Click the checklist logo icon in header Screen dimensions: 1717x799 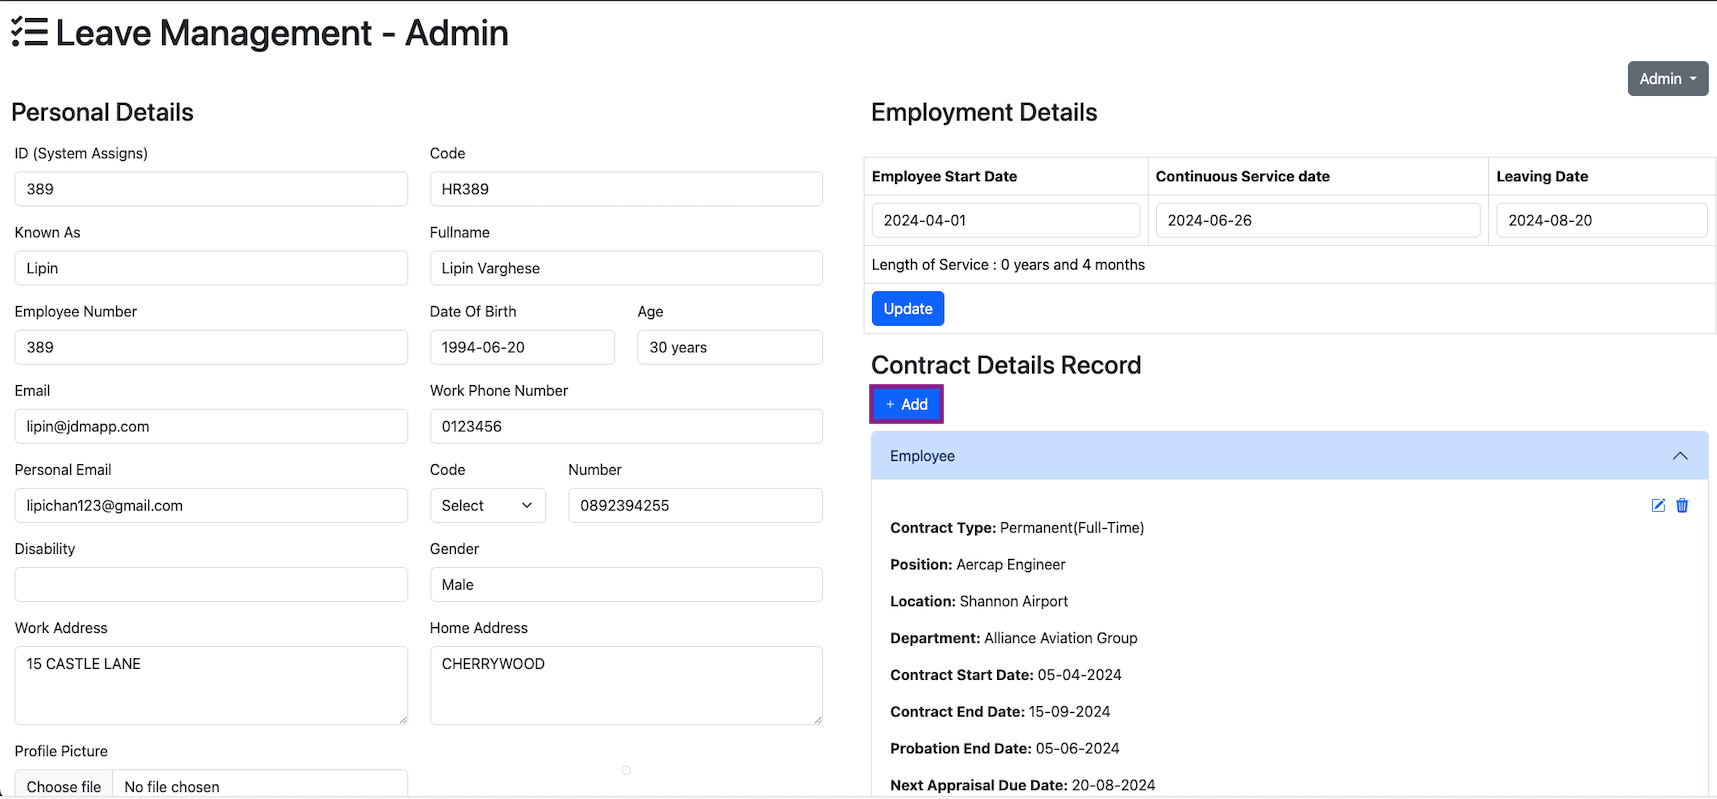coord(29,33)
